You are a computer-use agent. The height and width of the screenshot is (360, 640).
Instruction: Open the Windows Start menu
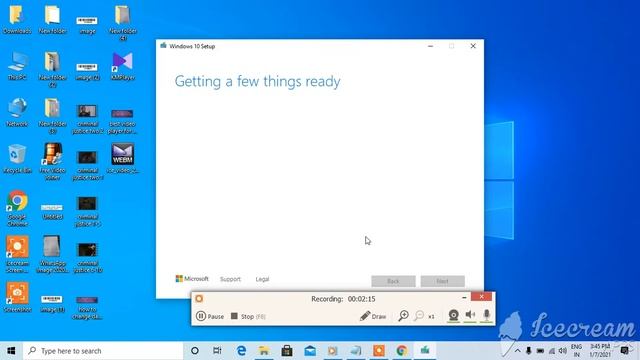(11, 351)
